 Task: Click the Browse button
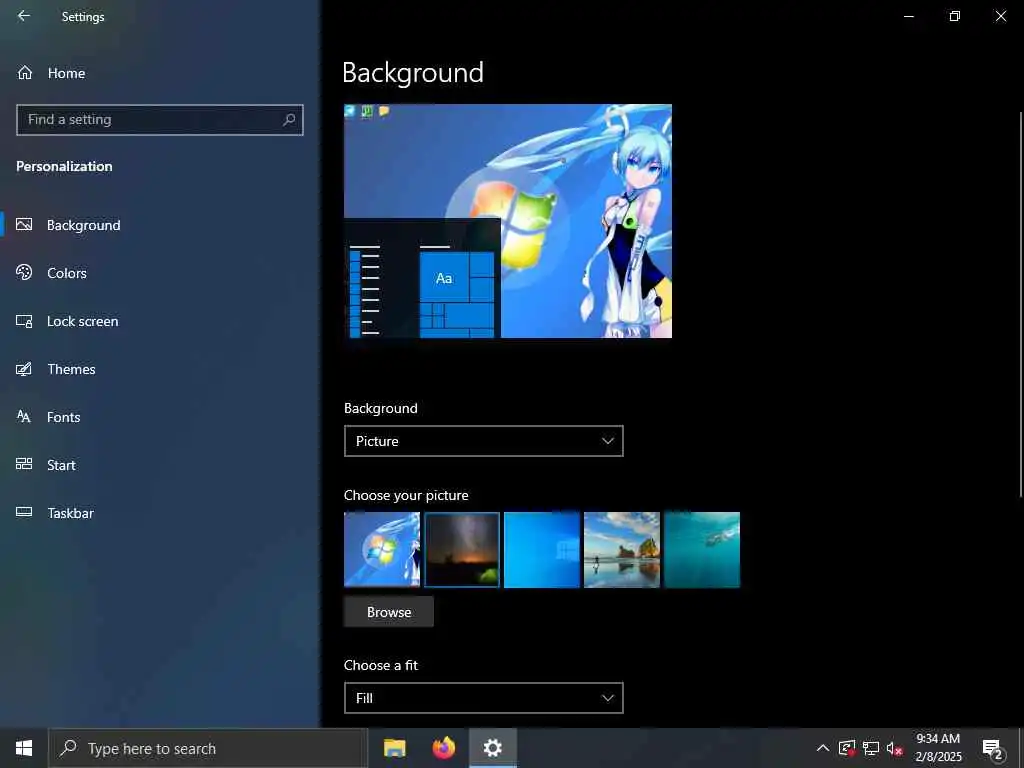[x=389, y=612]
